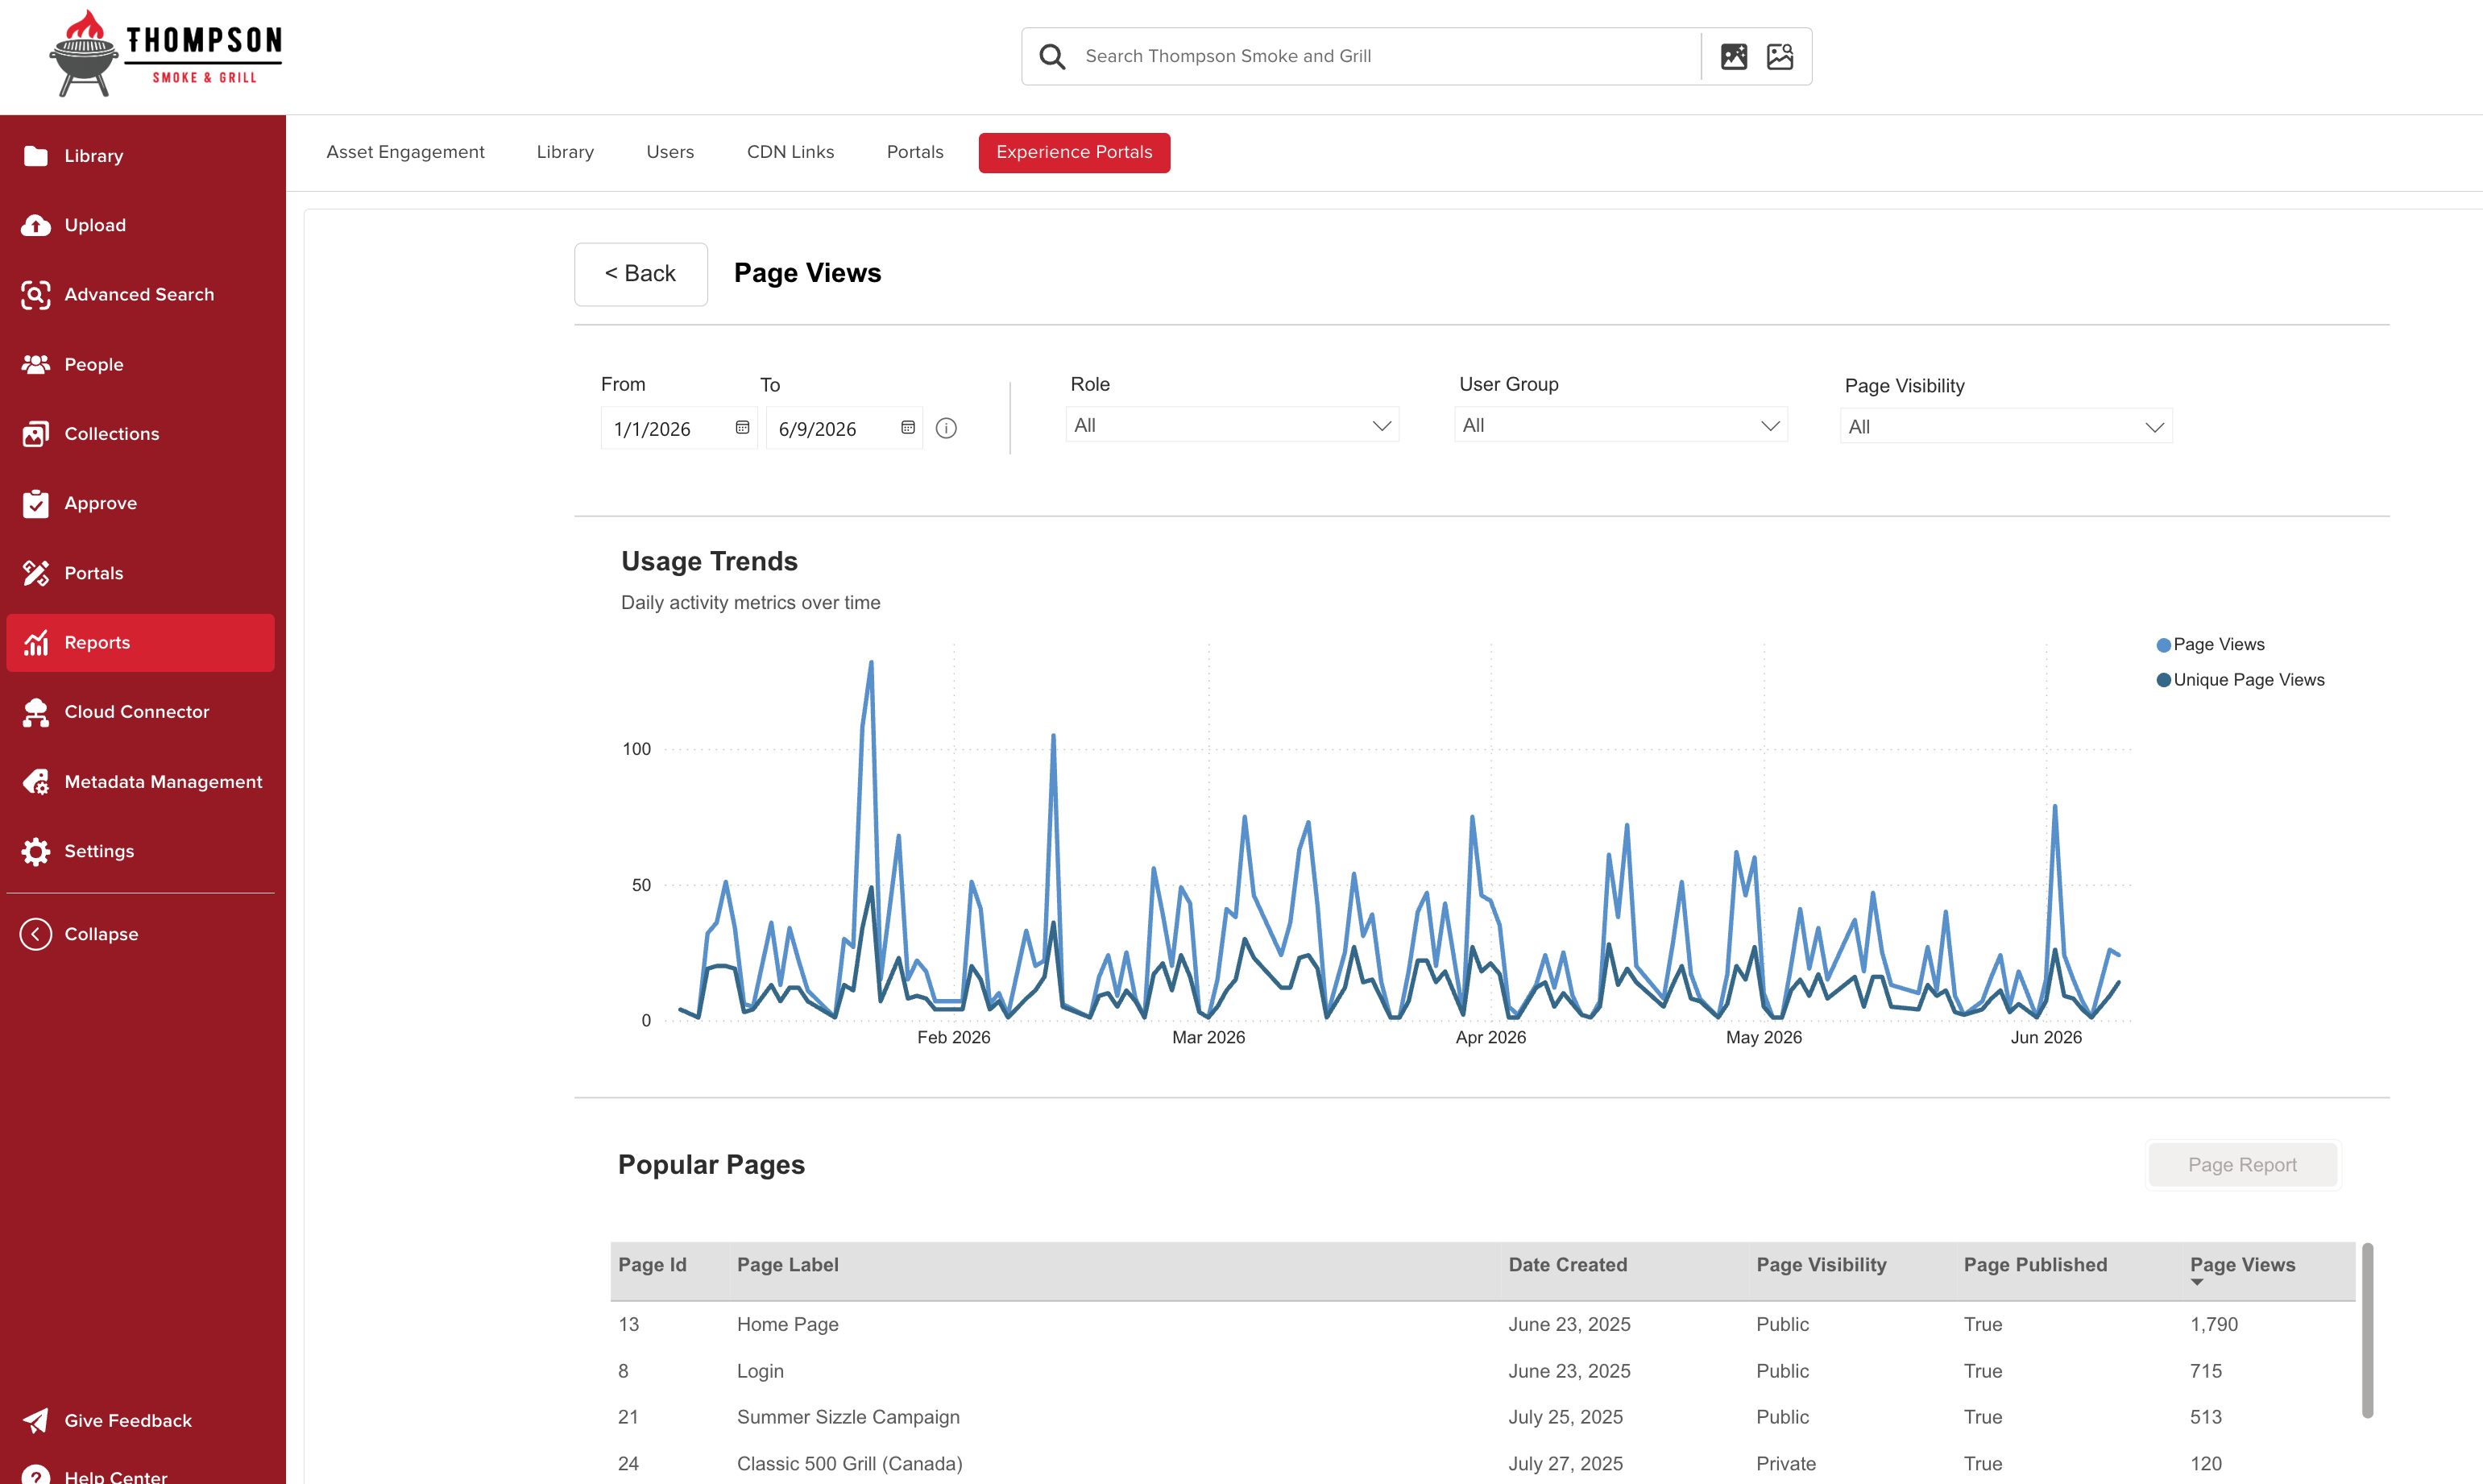Image resolution: width=2483 pixels, height=1484 pixels.
Task: Click the Cloud Connector icon
Action: pos(36,712)
